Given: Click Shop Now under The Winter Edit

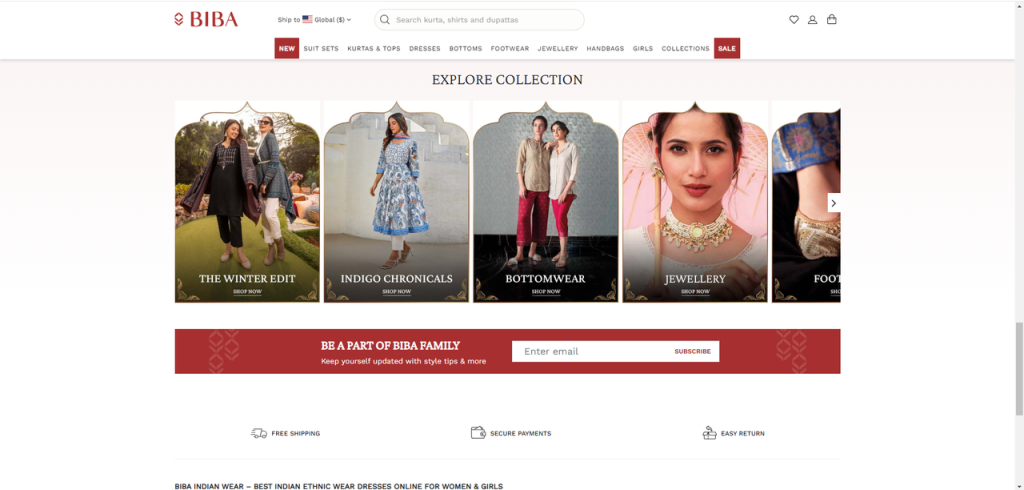Looking at the screenshot, I should 248,292.
